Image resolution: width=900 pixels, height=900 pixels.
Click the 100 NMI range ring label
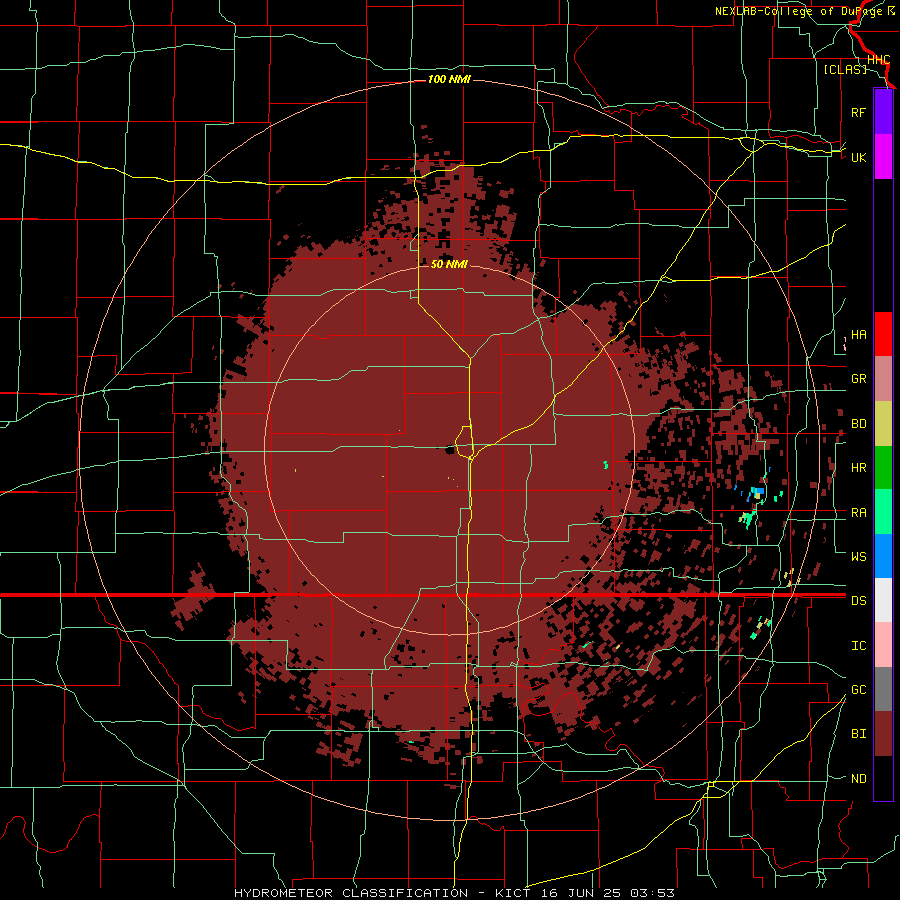point(449,79)
